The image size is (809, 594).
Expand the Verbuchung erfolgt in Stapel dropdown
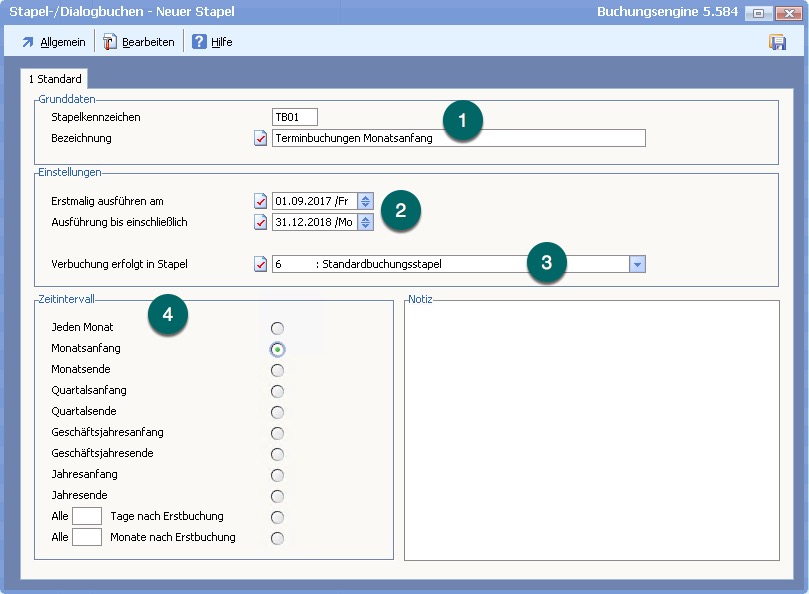pos(637,265)
